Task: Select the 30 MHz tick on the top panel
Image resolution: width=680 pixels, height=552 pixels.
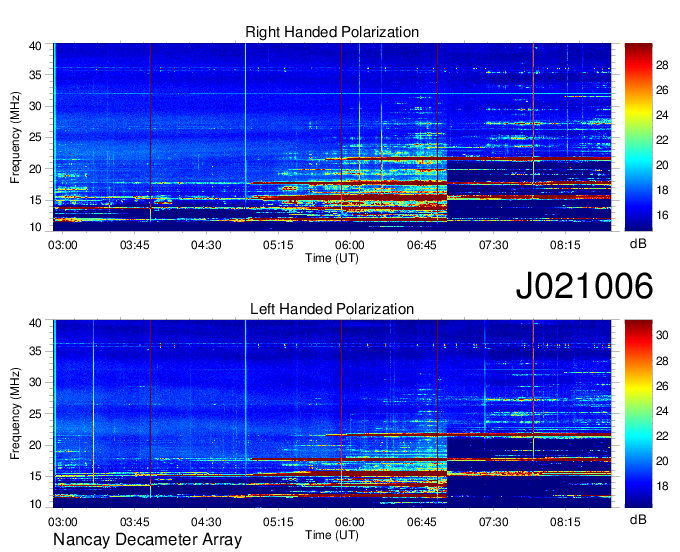Action: (35, 106)
